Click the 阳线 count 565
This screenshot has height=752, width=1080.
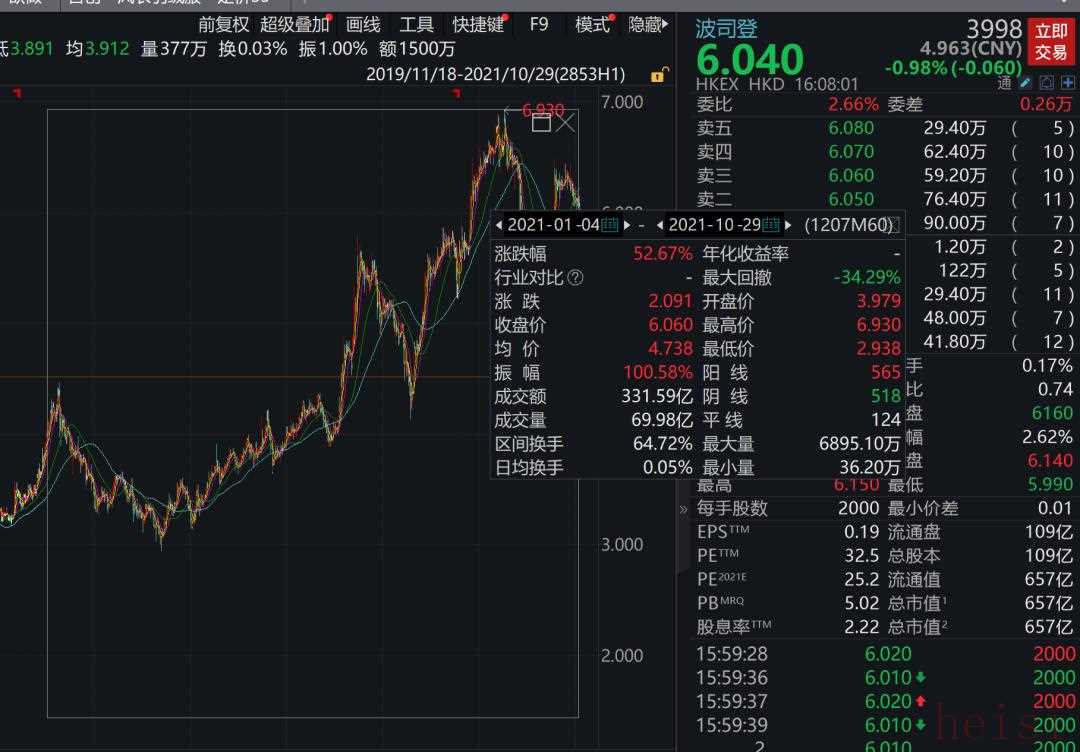(886, 373)
